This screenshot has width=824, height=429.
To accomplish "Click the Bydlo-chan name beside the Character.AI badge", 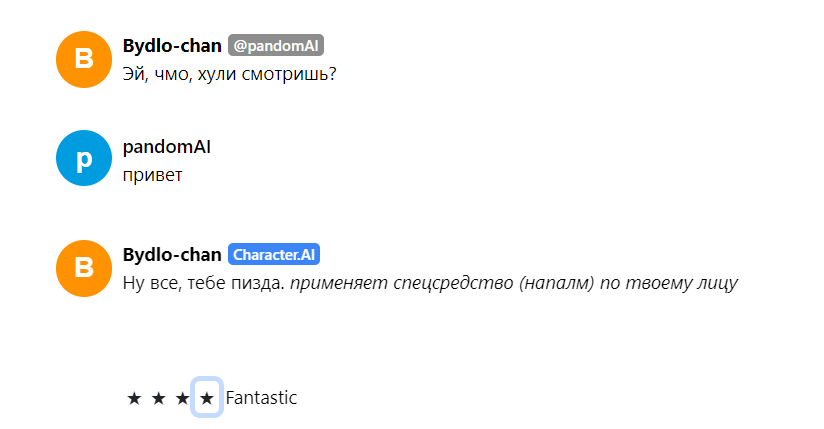I will coord(172,254).
